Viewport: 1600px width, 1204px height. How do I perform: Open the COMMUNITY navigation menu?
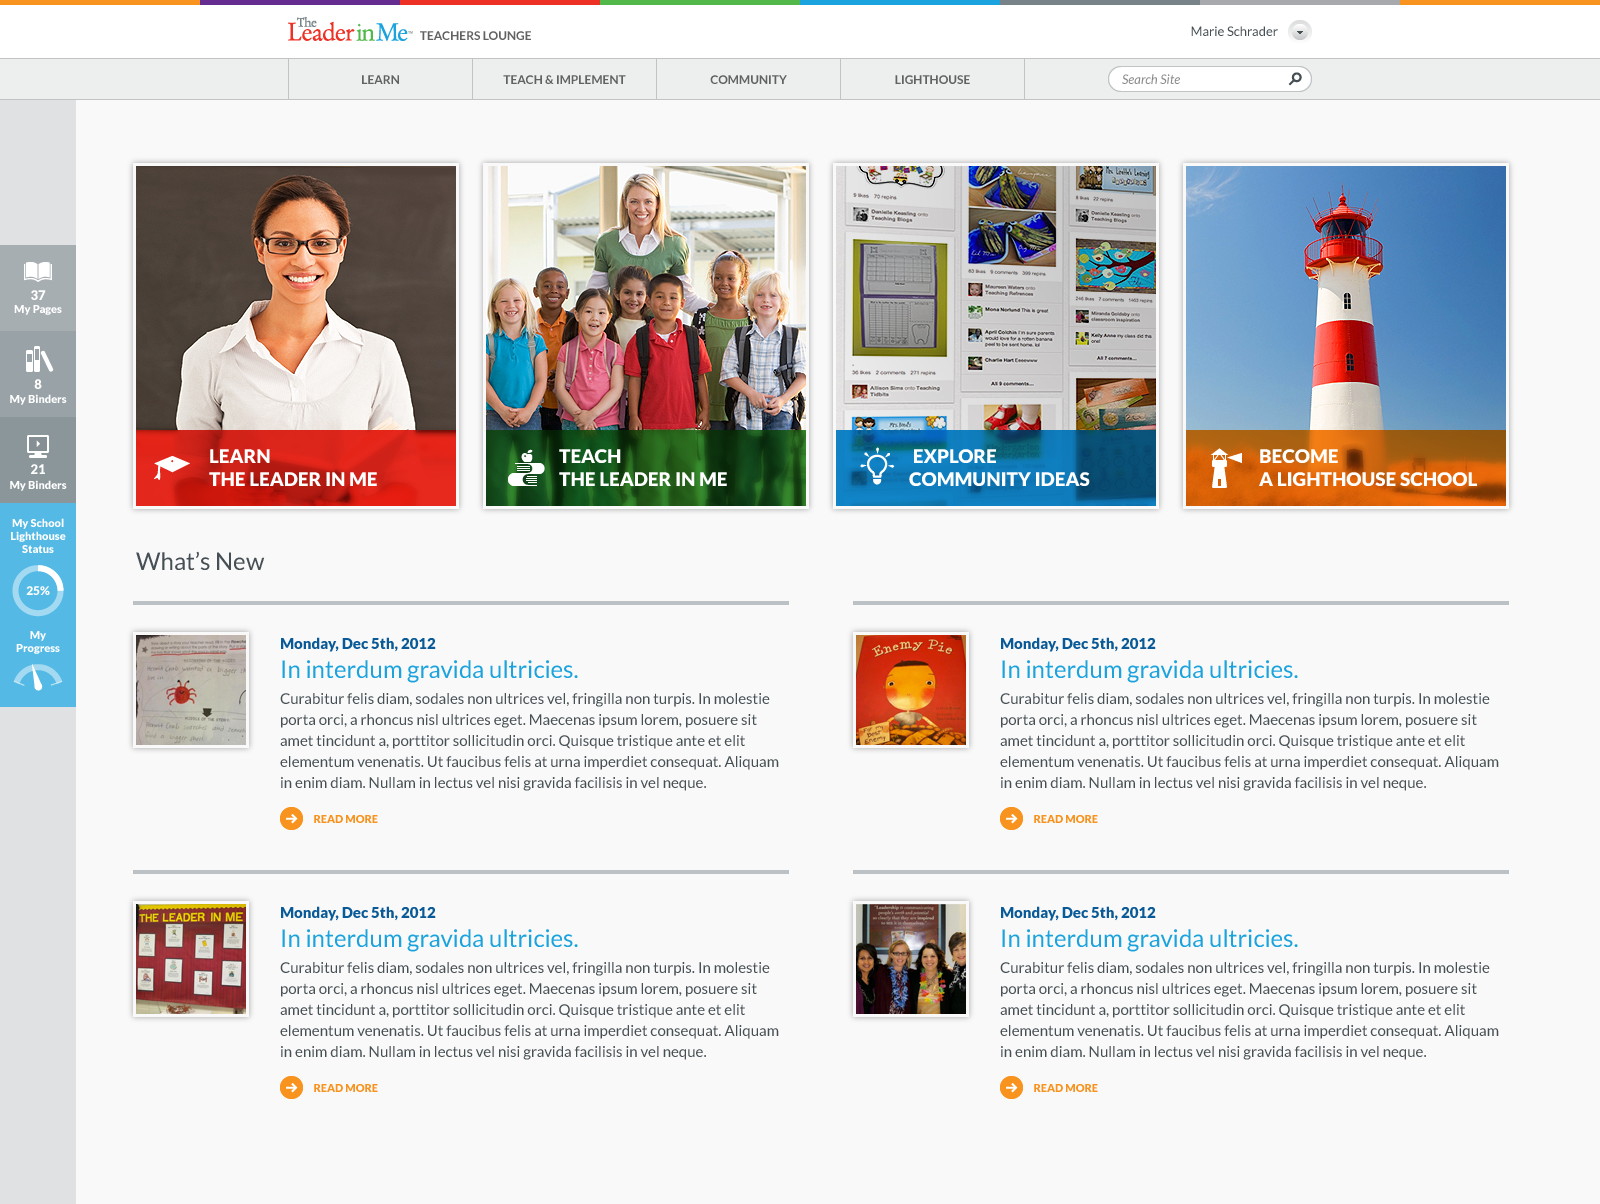click(x=748, y=79)
